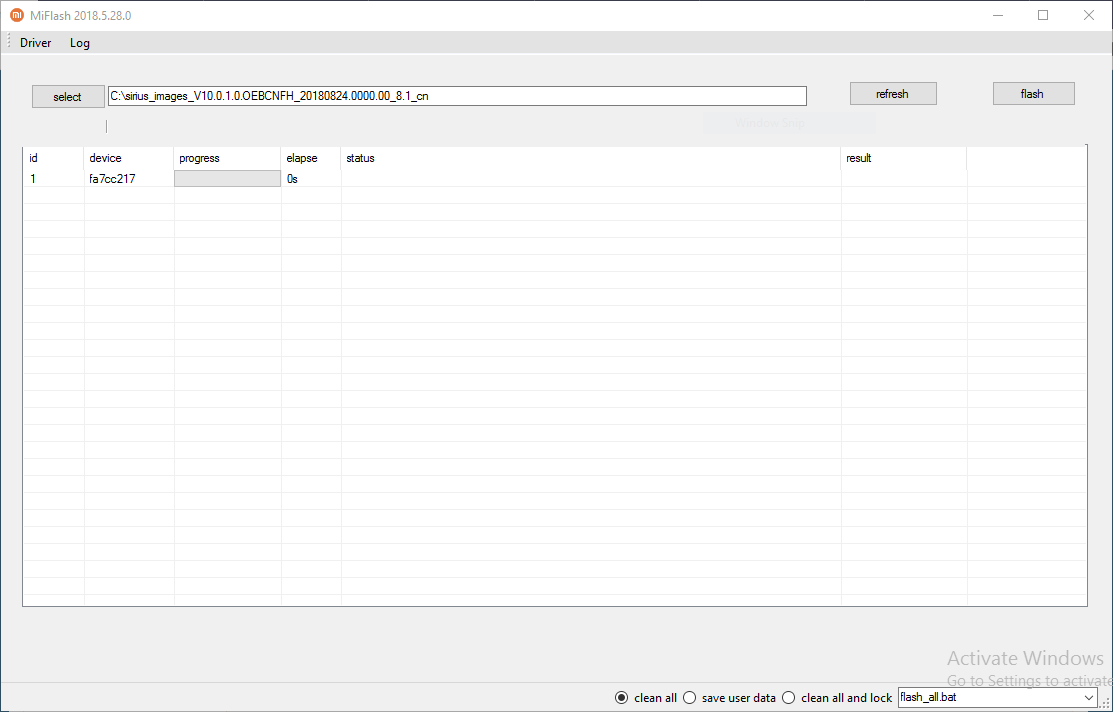
Task: Click the refresh button to detect devices
Action: 893,94
